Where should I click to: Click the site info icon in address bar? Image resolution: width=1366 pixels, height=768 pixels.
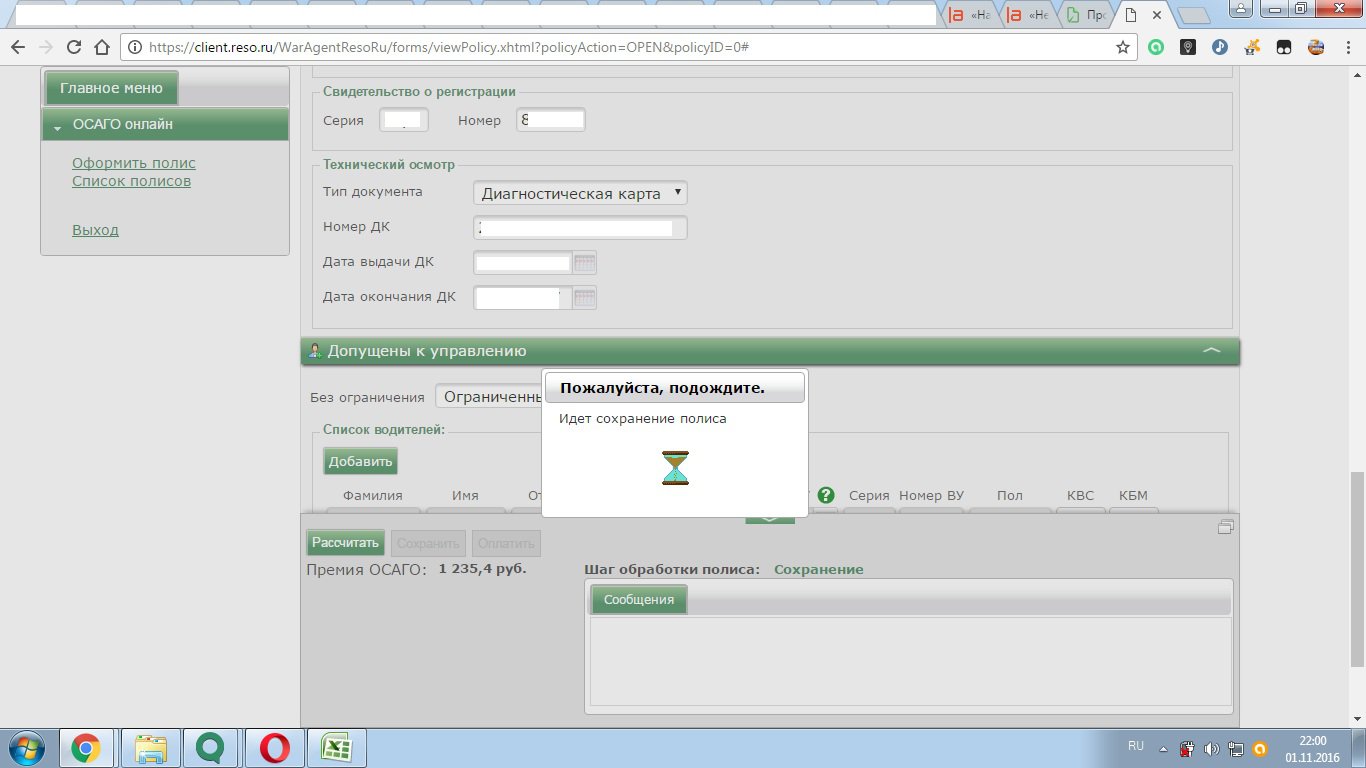pyautogui.click(x=133, y=47)
